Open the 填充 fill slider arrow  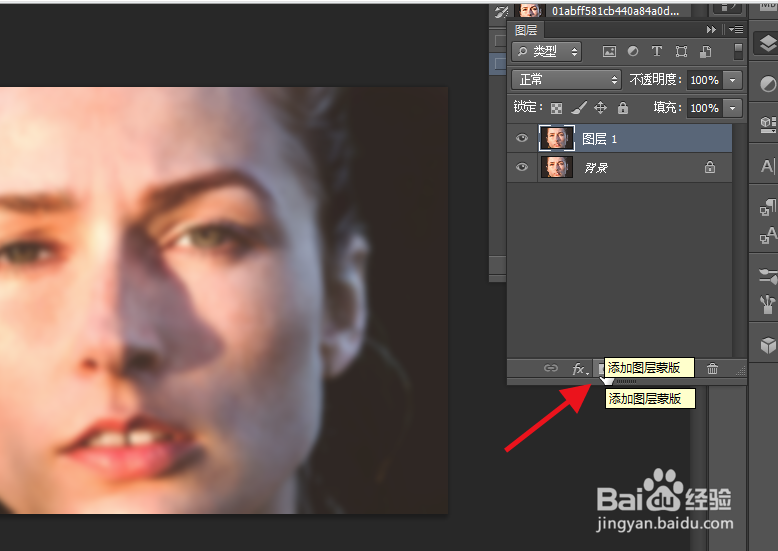click(x=732, y=108)
